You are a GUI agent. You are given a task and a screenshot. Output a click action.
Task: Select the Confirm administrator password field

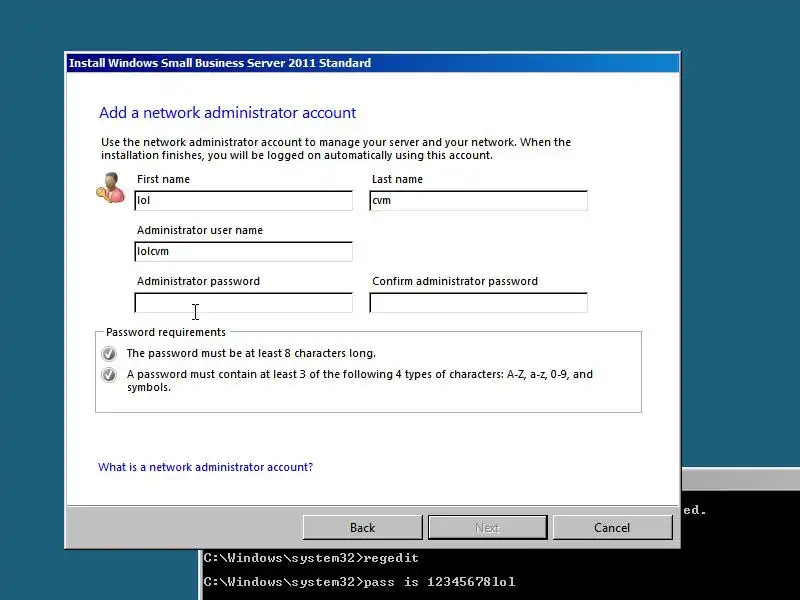478,303
